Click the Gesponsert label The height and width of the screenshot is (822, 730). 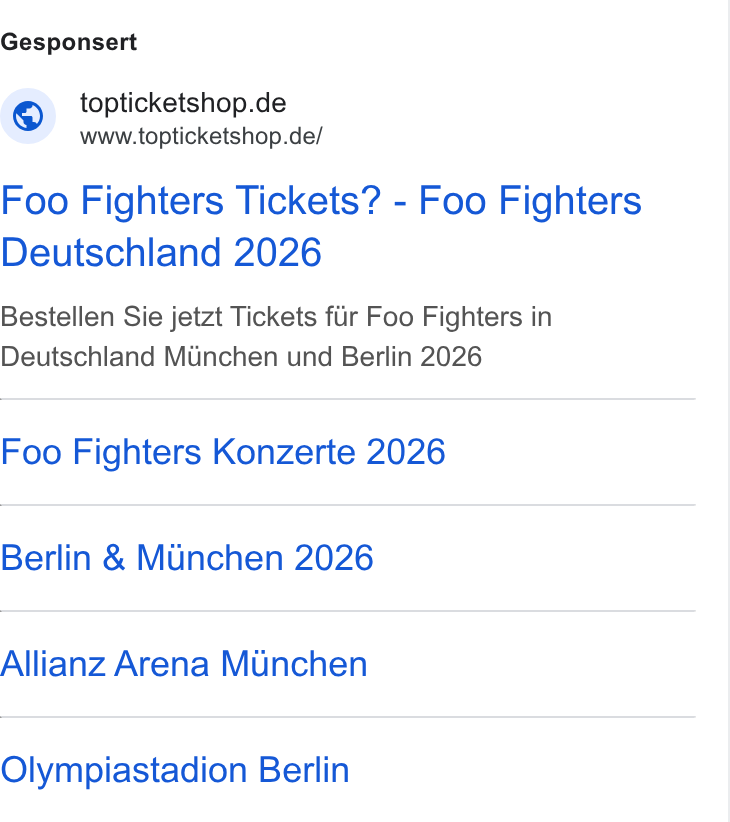[69, 42]
